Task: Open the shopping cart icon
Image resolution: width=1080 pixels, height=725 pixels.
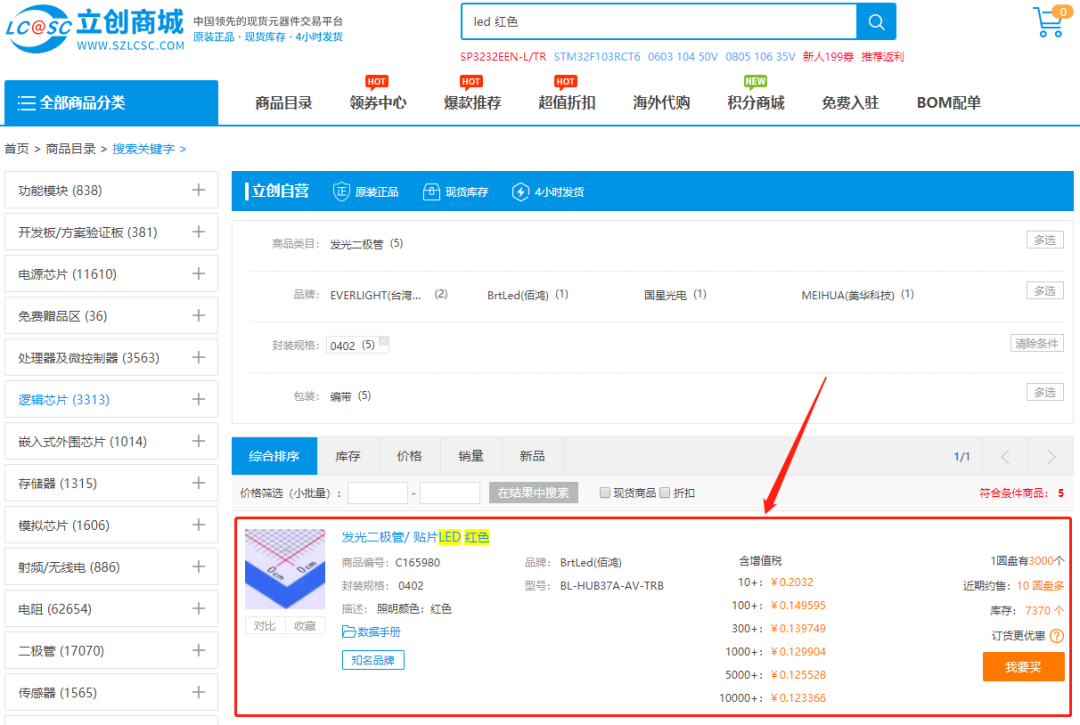Action: point(1051,21)
